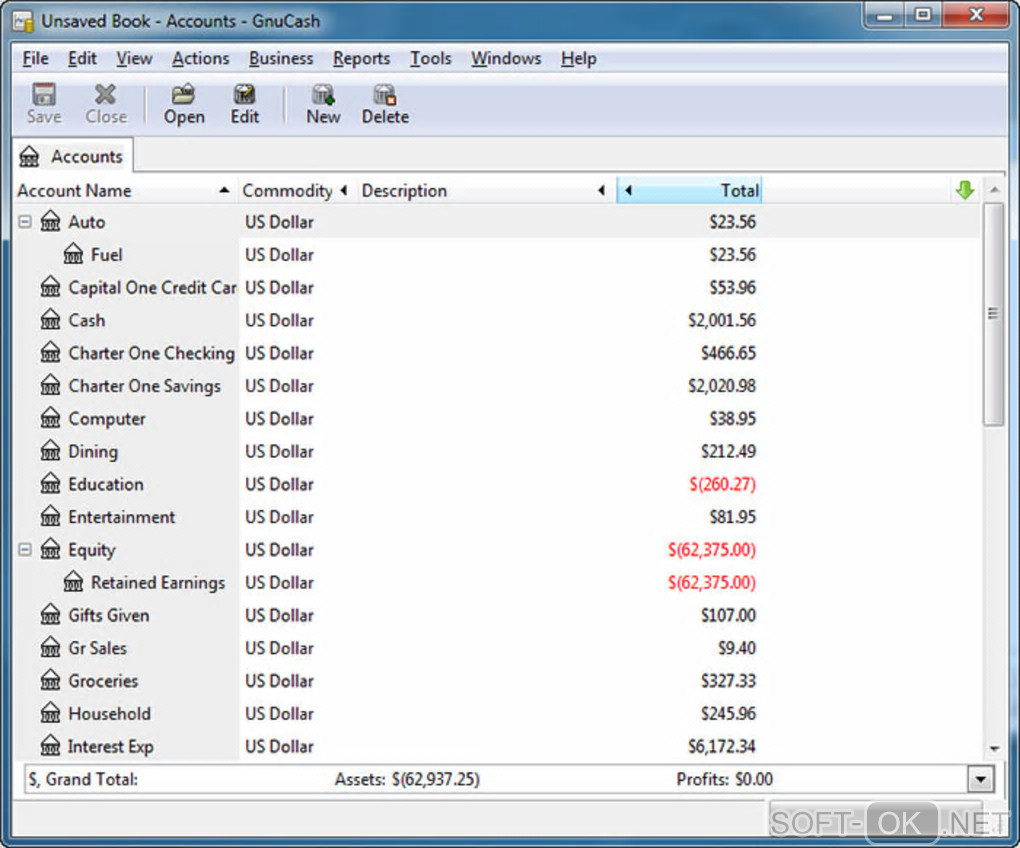Select the Groceries total $327.33
Viewport: 1020px width, 848px height.
pos(728,680)
